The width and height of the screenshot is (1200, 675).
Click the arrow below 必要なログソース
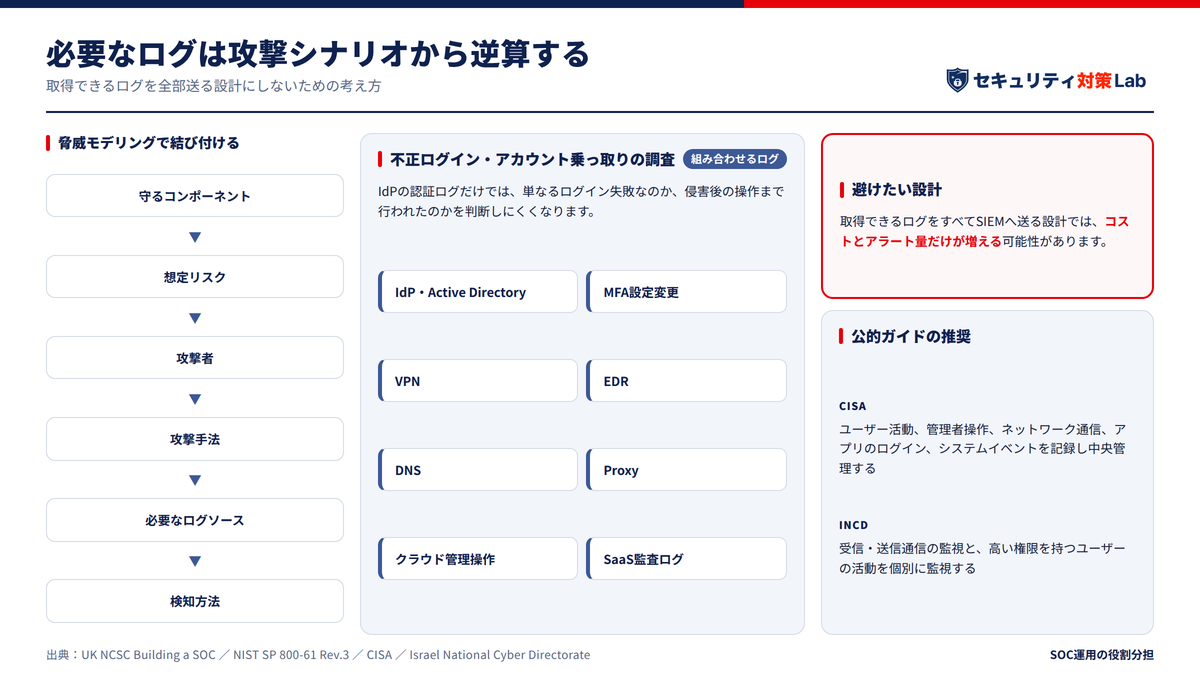(x=195, y=561)
